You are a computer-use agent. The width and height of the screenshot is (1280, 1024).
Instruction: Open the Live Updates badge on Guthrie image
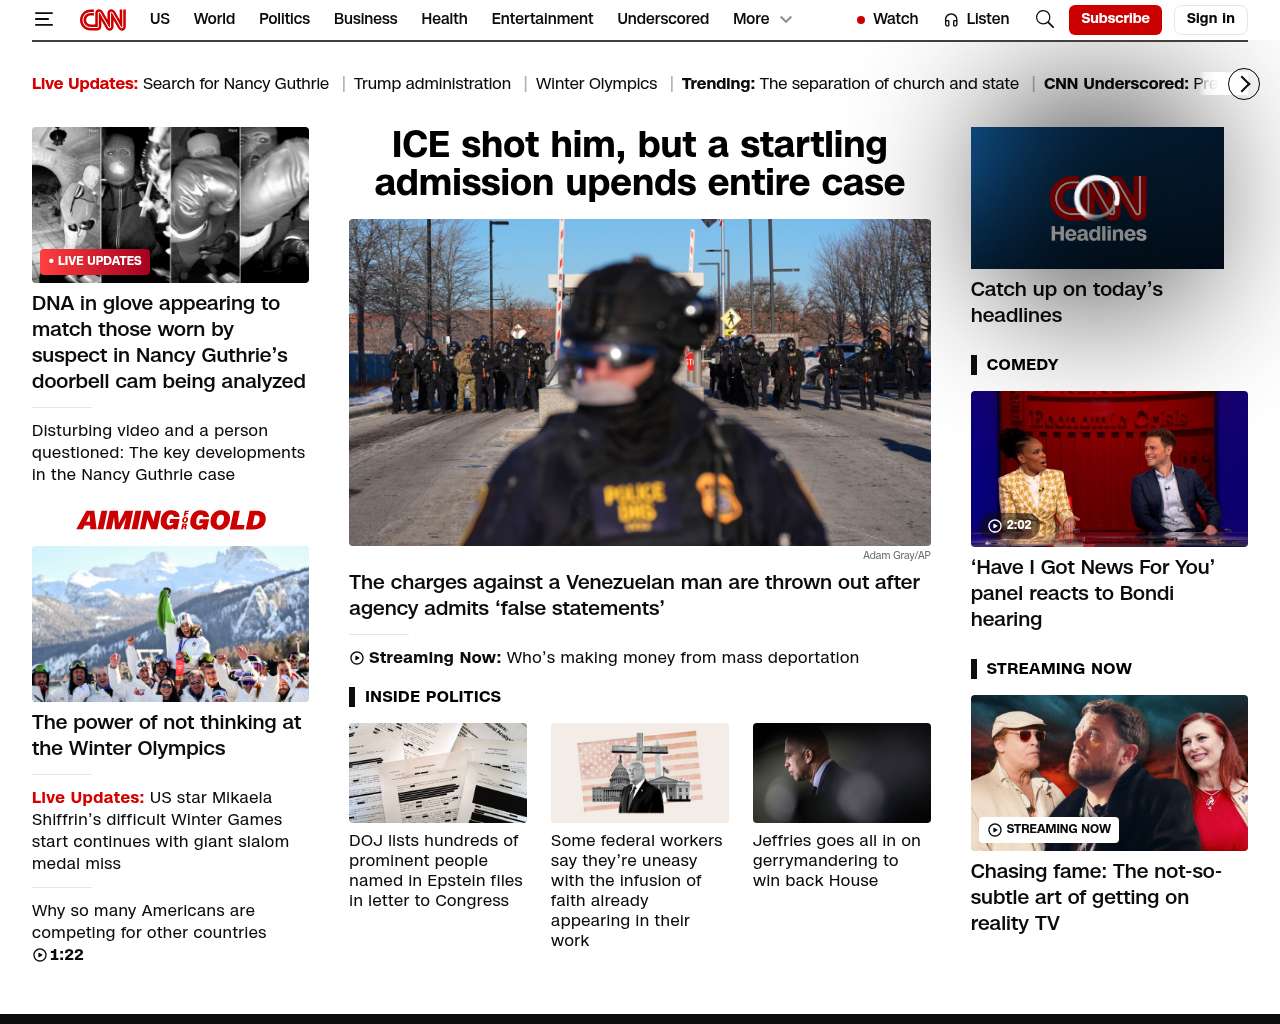tap(95, 261)
